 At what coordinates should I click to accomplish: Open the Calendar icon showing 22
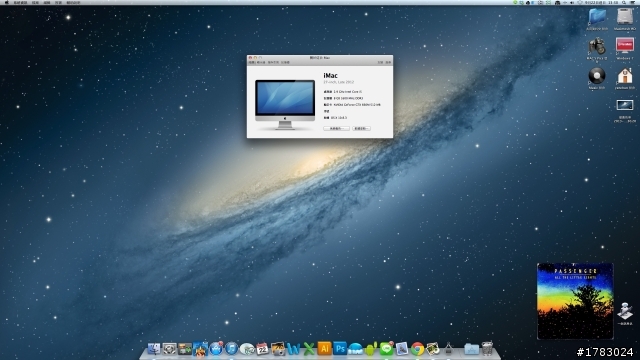click(x=262, y=349)
